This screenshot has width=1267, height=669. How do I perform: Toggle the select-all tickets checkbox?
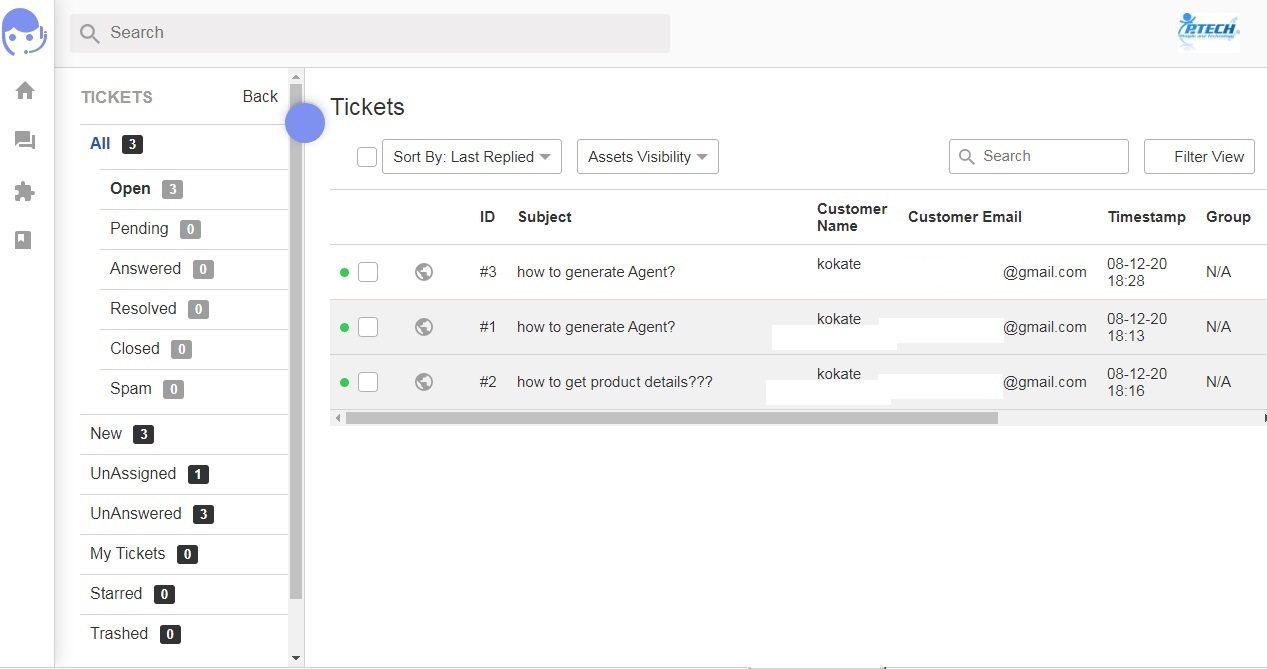point(367,157)
